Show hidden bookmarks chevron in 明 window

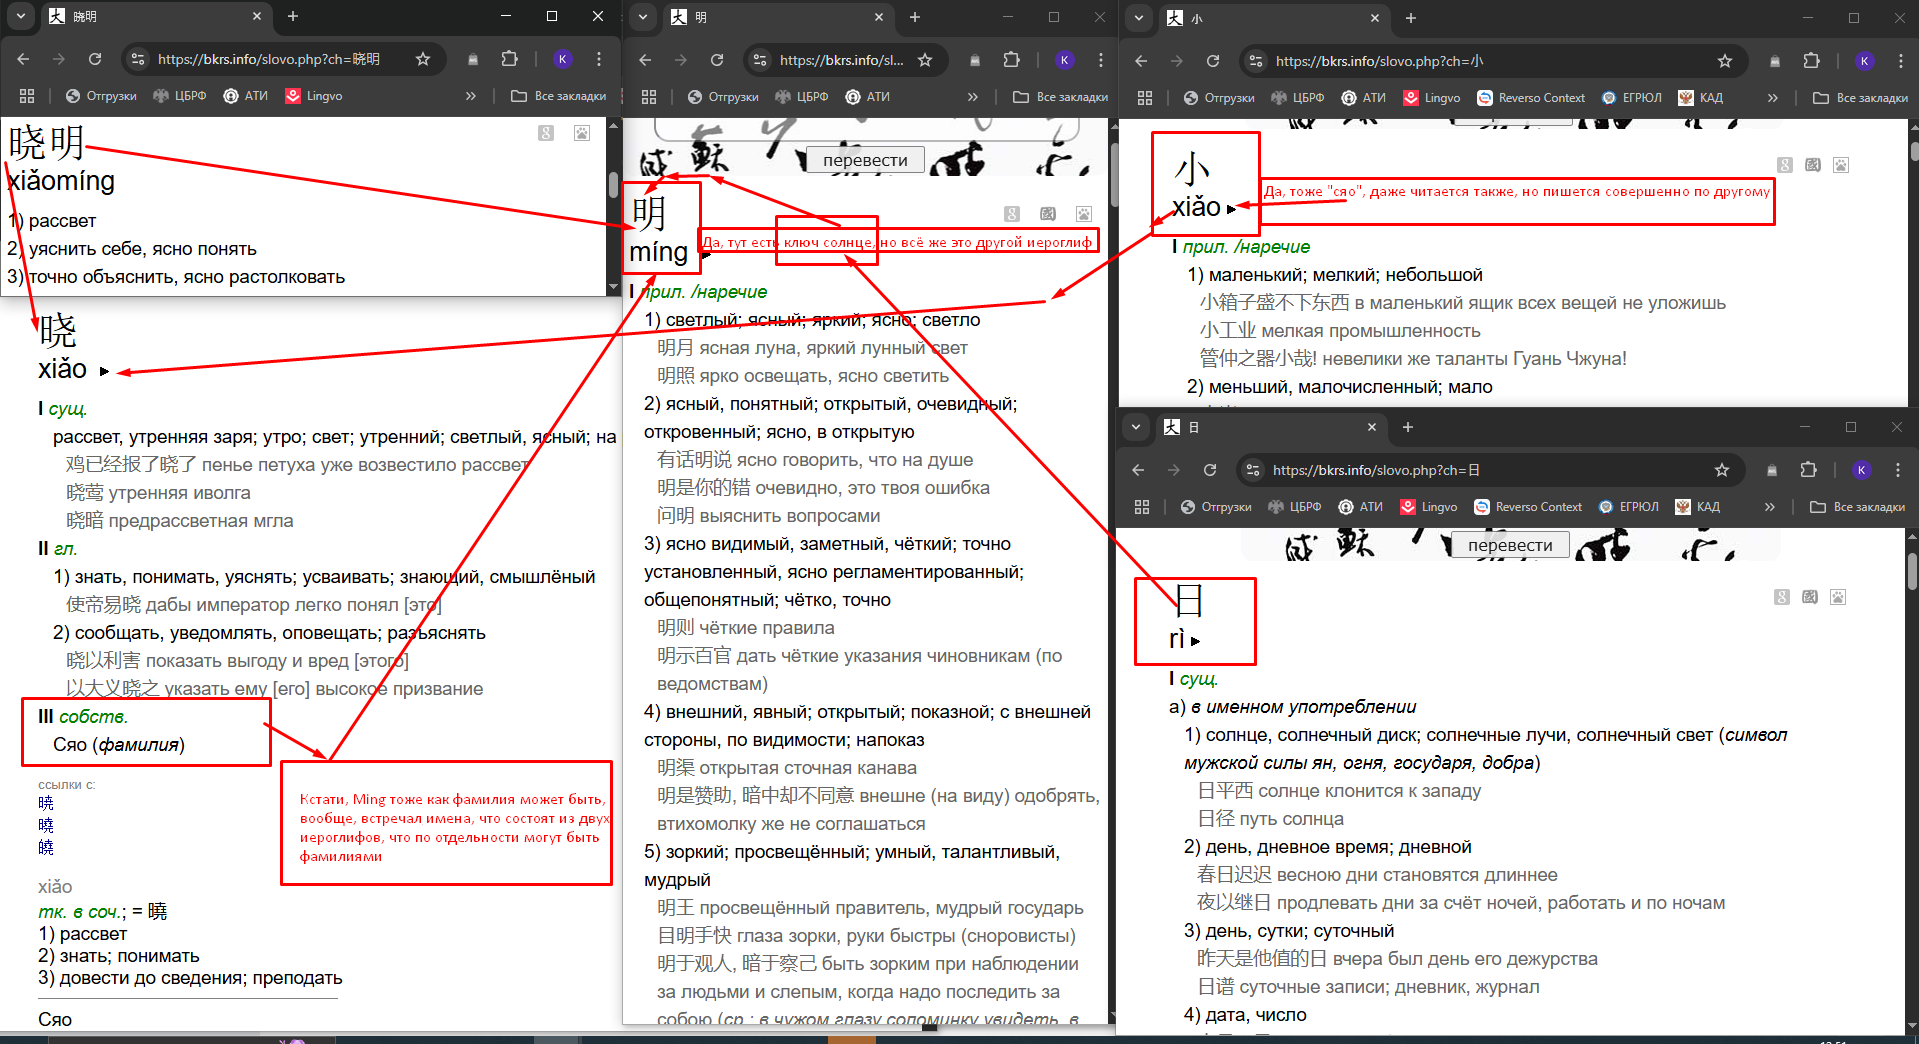(973, 97)
